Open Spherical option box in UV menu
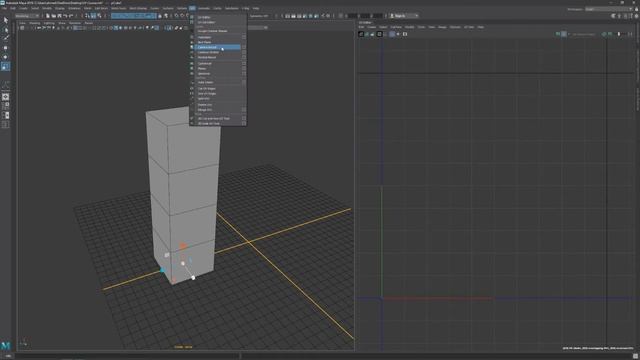This screenshot has width=640, height=360. click(x=244, y=73)
